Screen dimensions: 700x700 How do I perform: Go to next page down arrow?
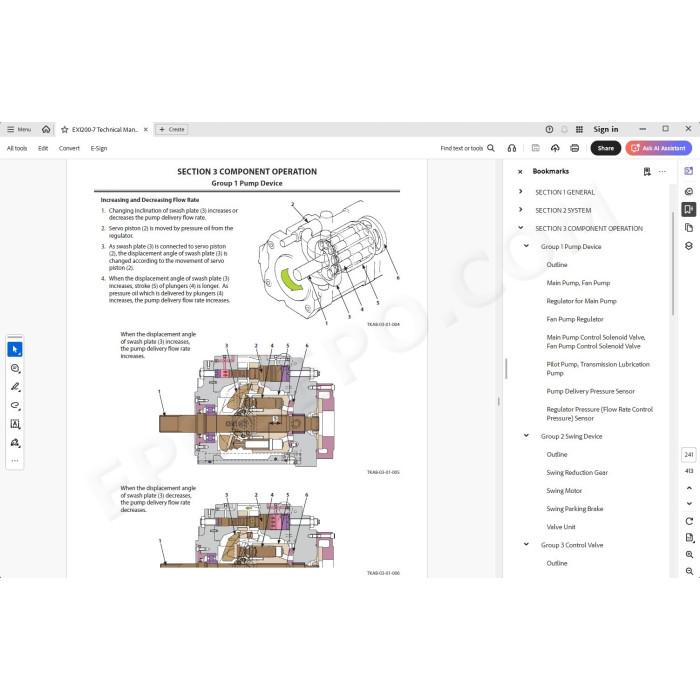point(689,504)
